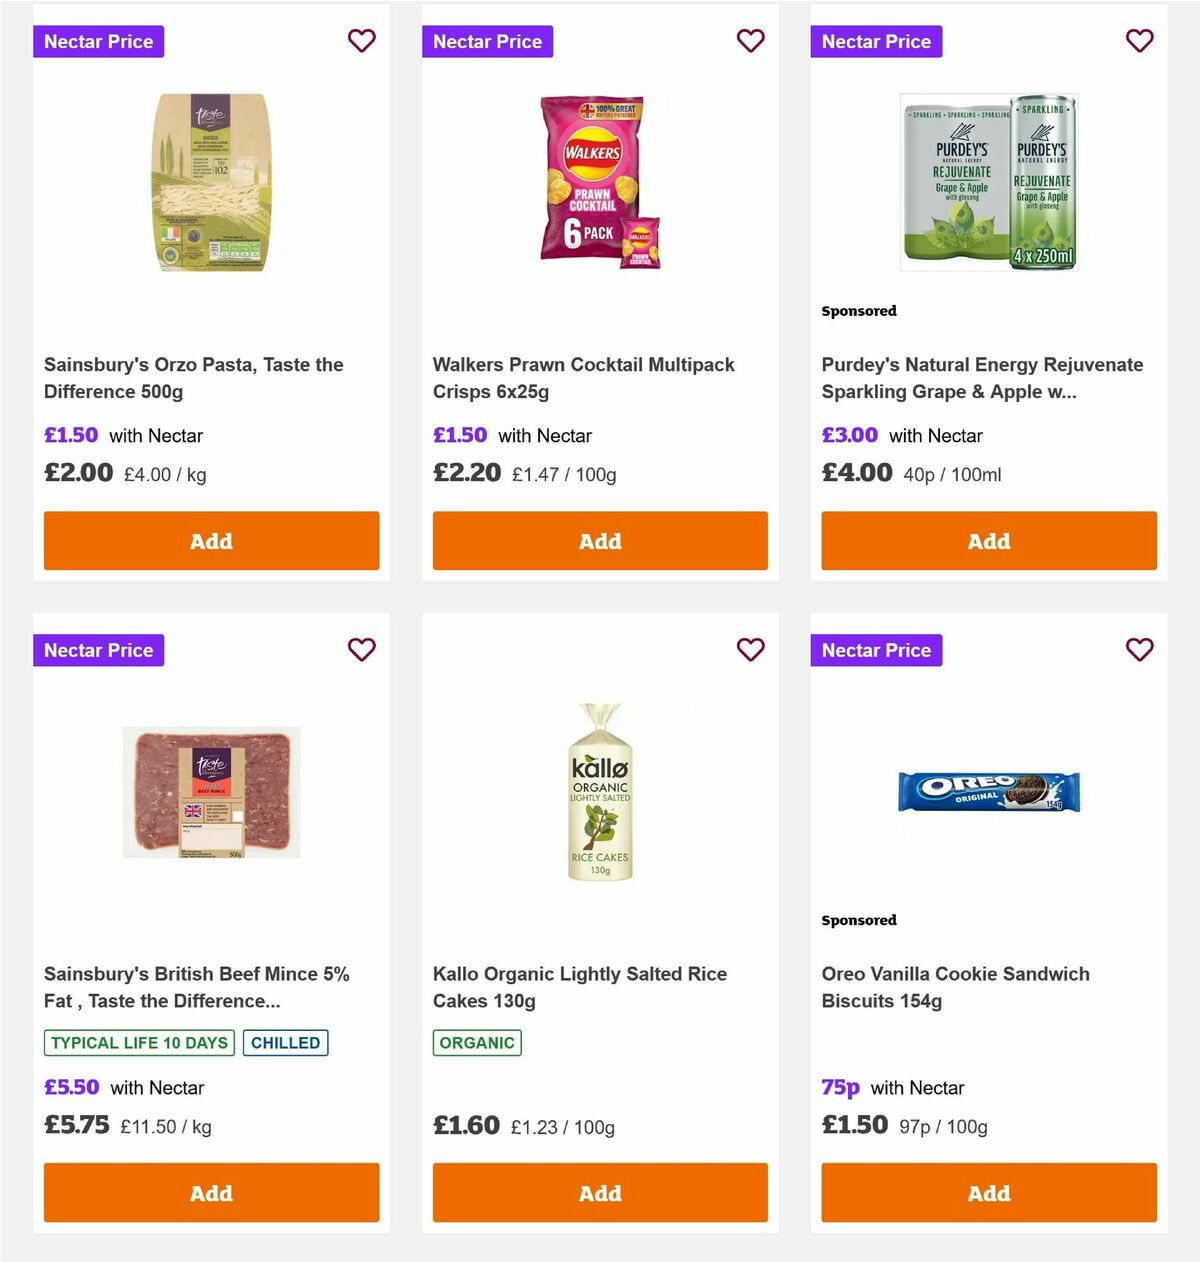Click the British Beef Mince product image
1200x1262 pixels.
point(211,791)
